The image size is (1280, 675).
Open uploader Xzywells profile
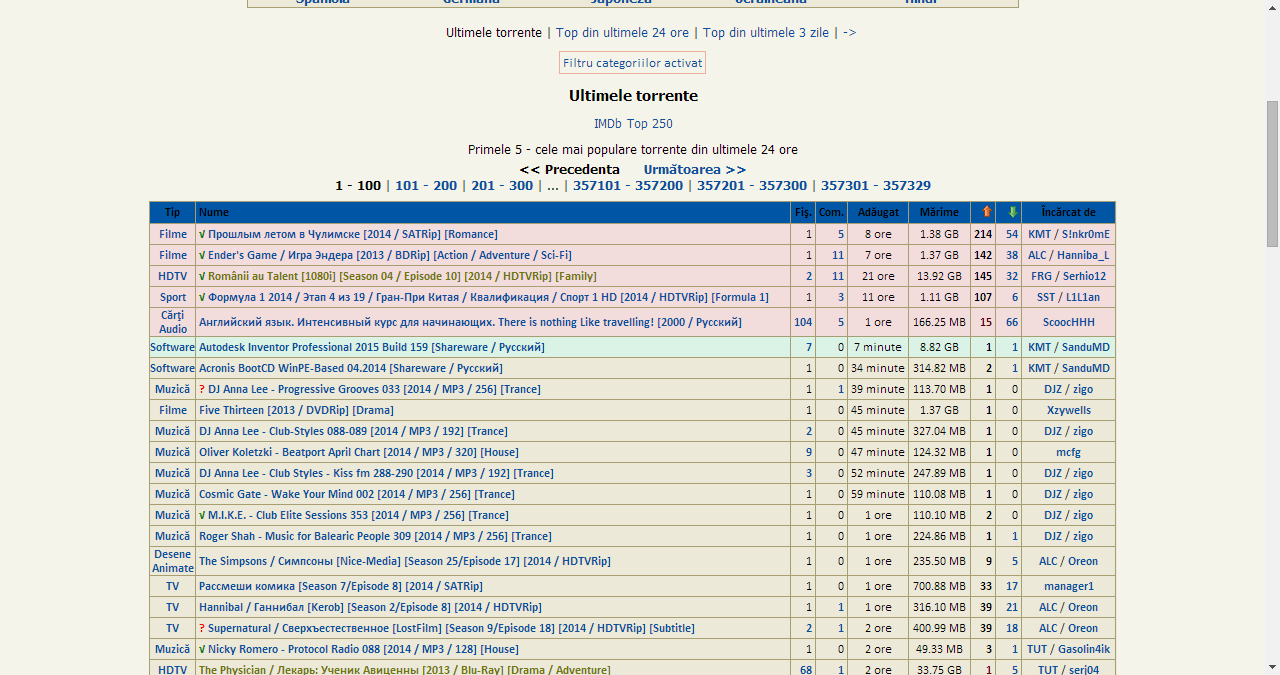(x=1069, y=410)
